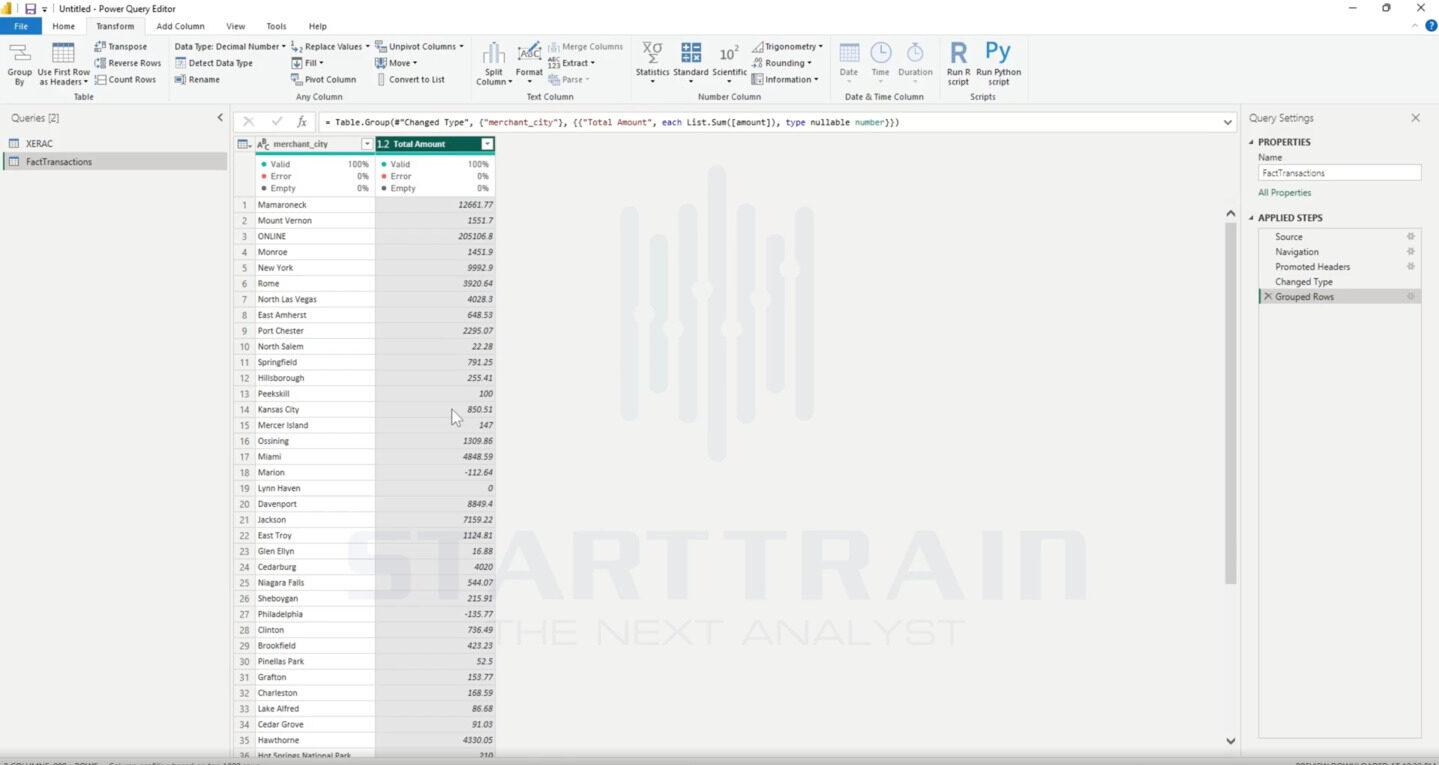Image resolution: width=1439 pixels, height=765 pixels.
Task: Open the Statistics functions
Action: coord(652,62)
